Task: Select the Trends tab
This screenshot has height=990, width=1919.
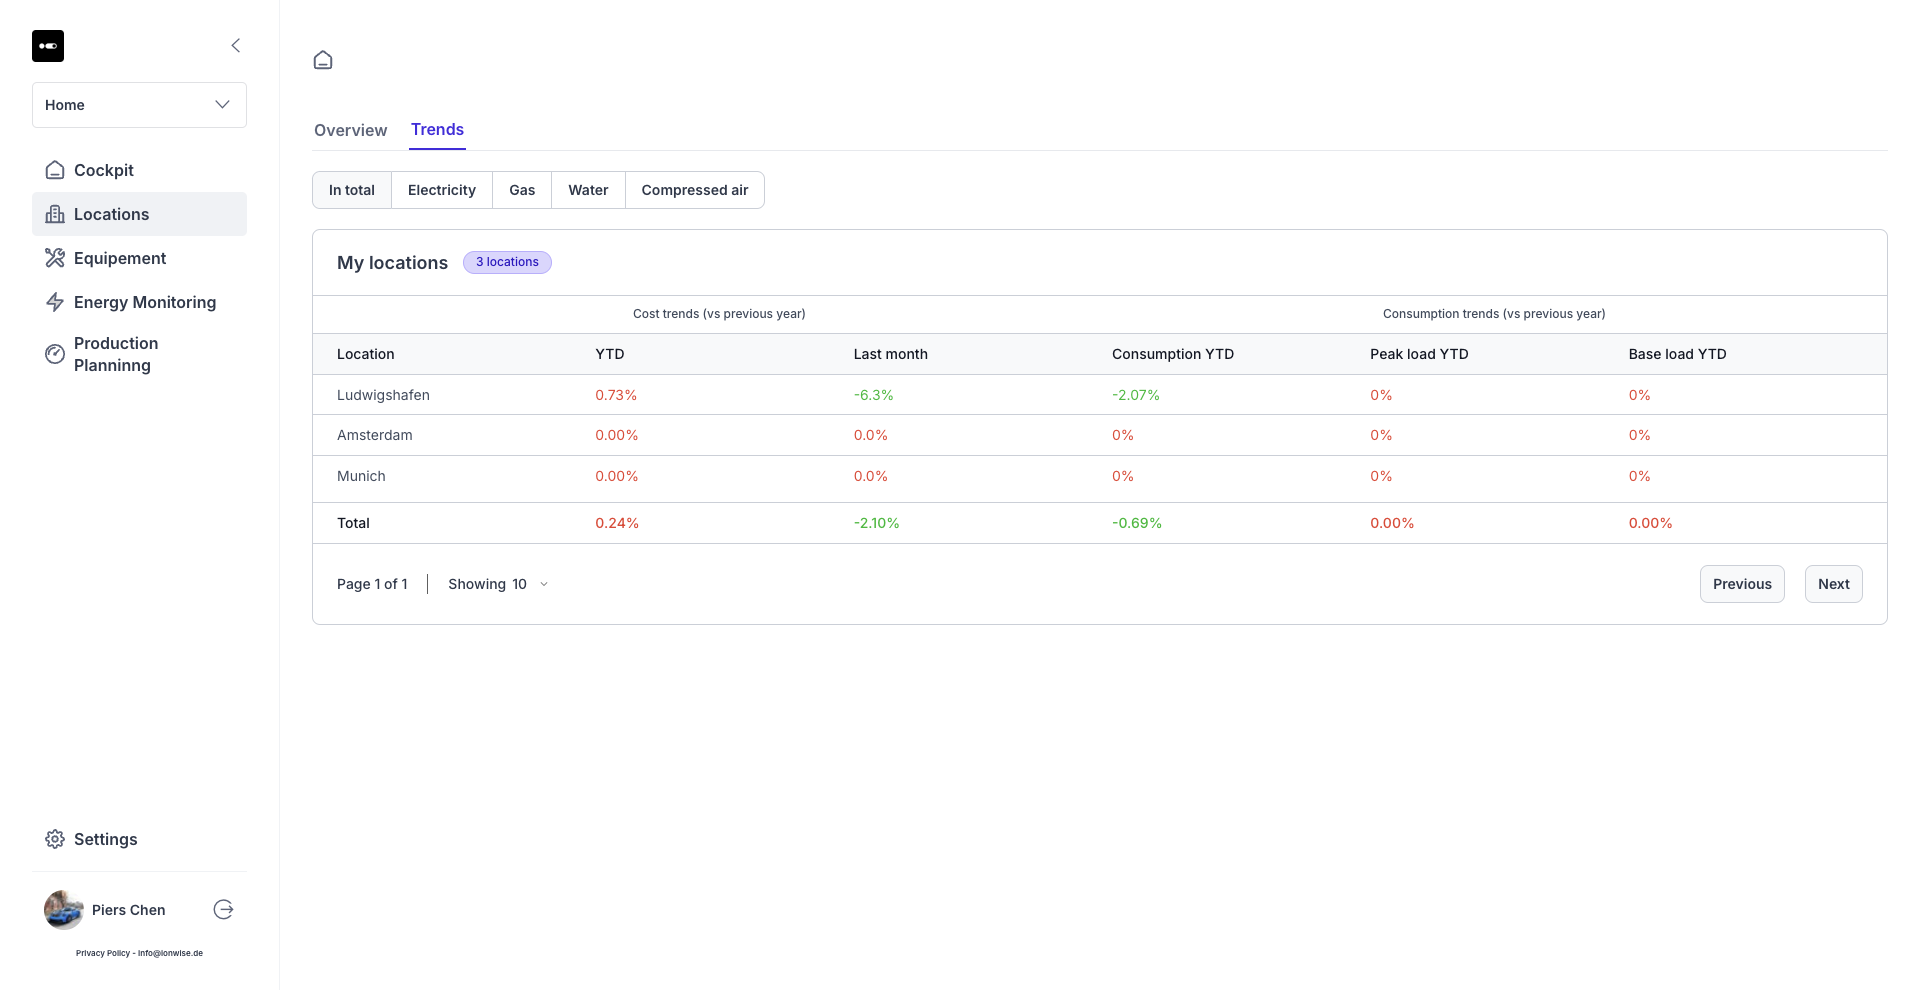Action: pos(437,130)
